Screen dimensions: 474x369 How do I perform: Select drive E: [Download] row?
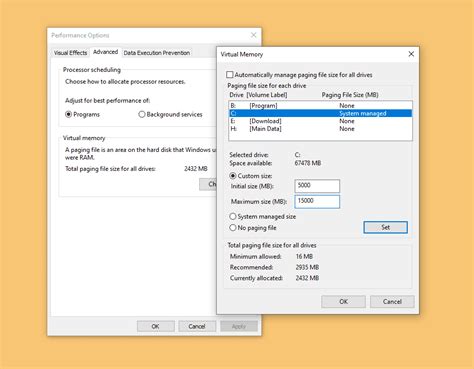pos(320,121)
